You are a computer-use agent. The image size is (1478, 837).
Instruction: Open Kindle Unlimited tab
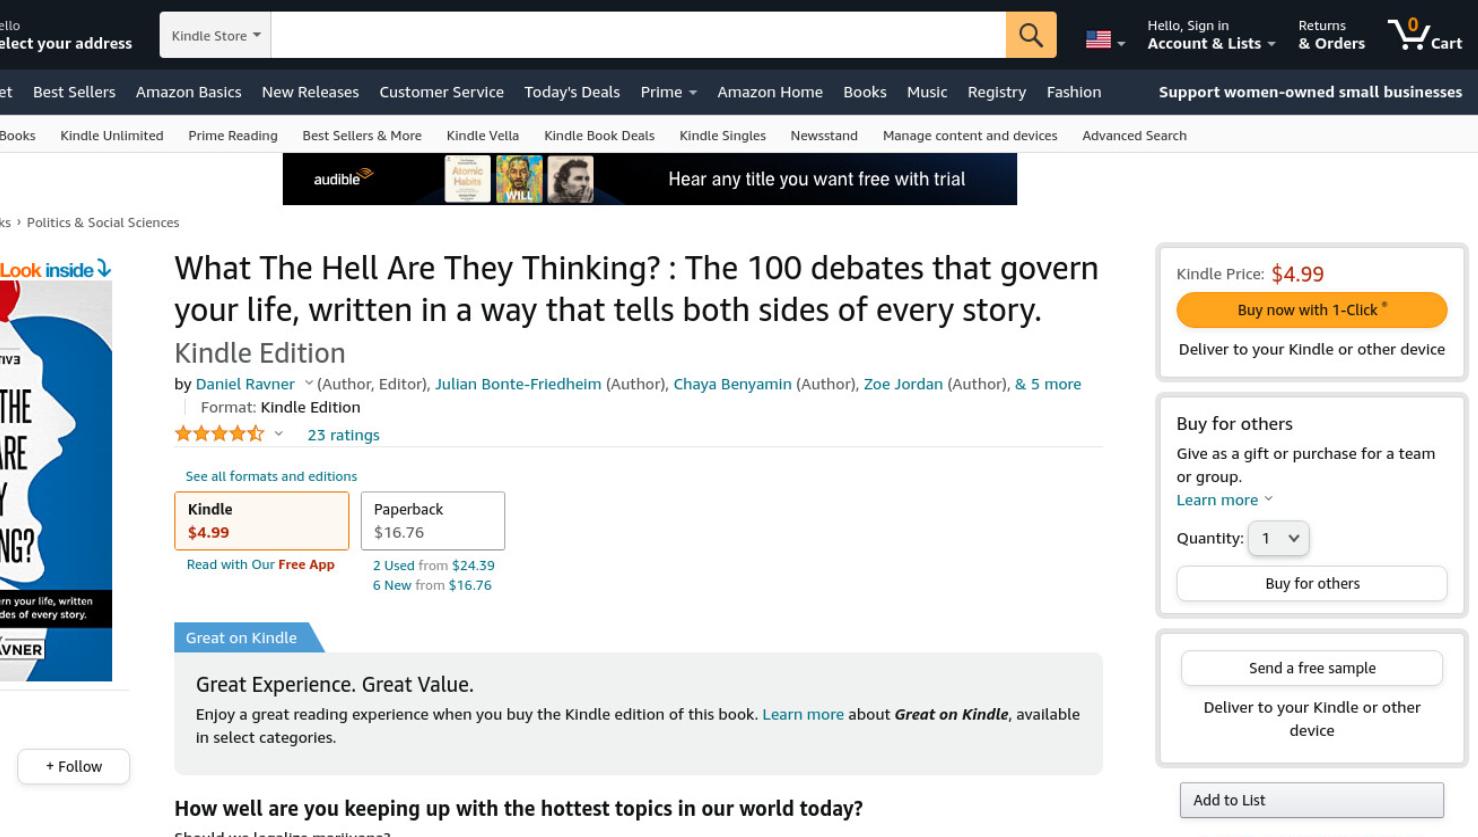click(112, 135)
